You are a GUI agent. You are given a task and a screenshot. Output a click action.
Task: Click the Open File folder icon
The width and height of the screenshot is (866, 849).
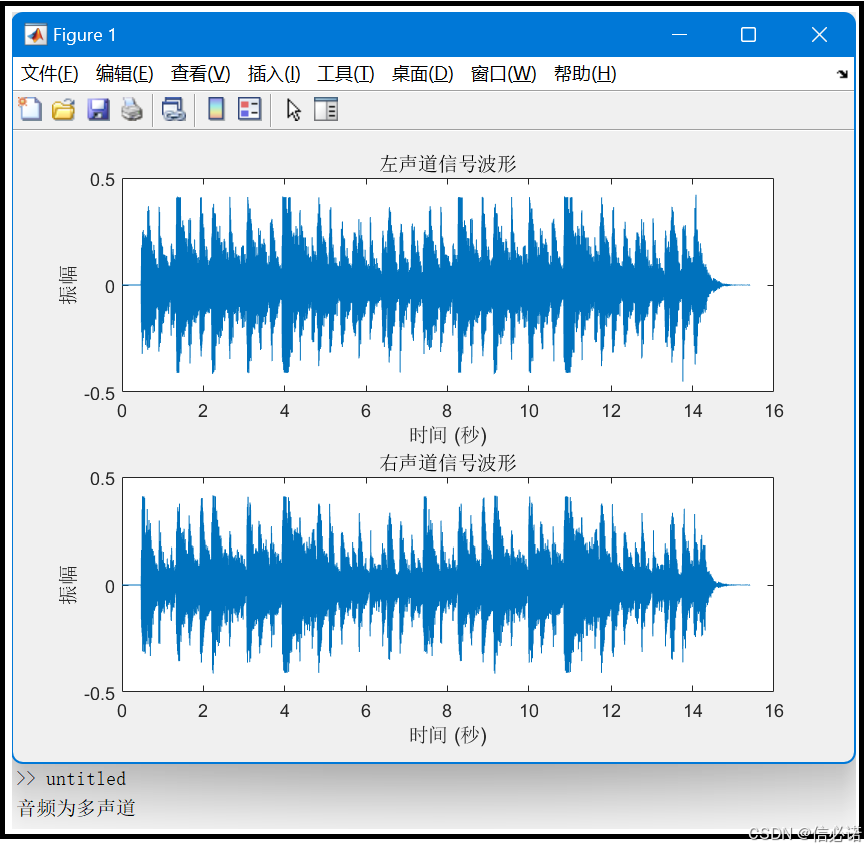[64, 109]
